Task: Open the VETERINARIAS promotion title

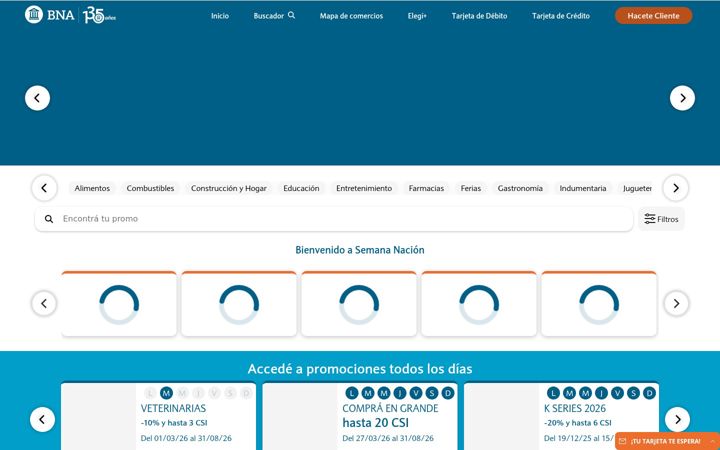Action: pyautogui.click(x=173, y=408)
